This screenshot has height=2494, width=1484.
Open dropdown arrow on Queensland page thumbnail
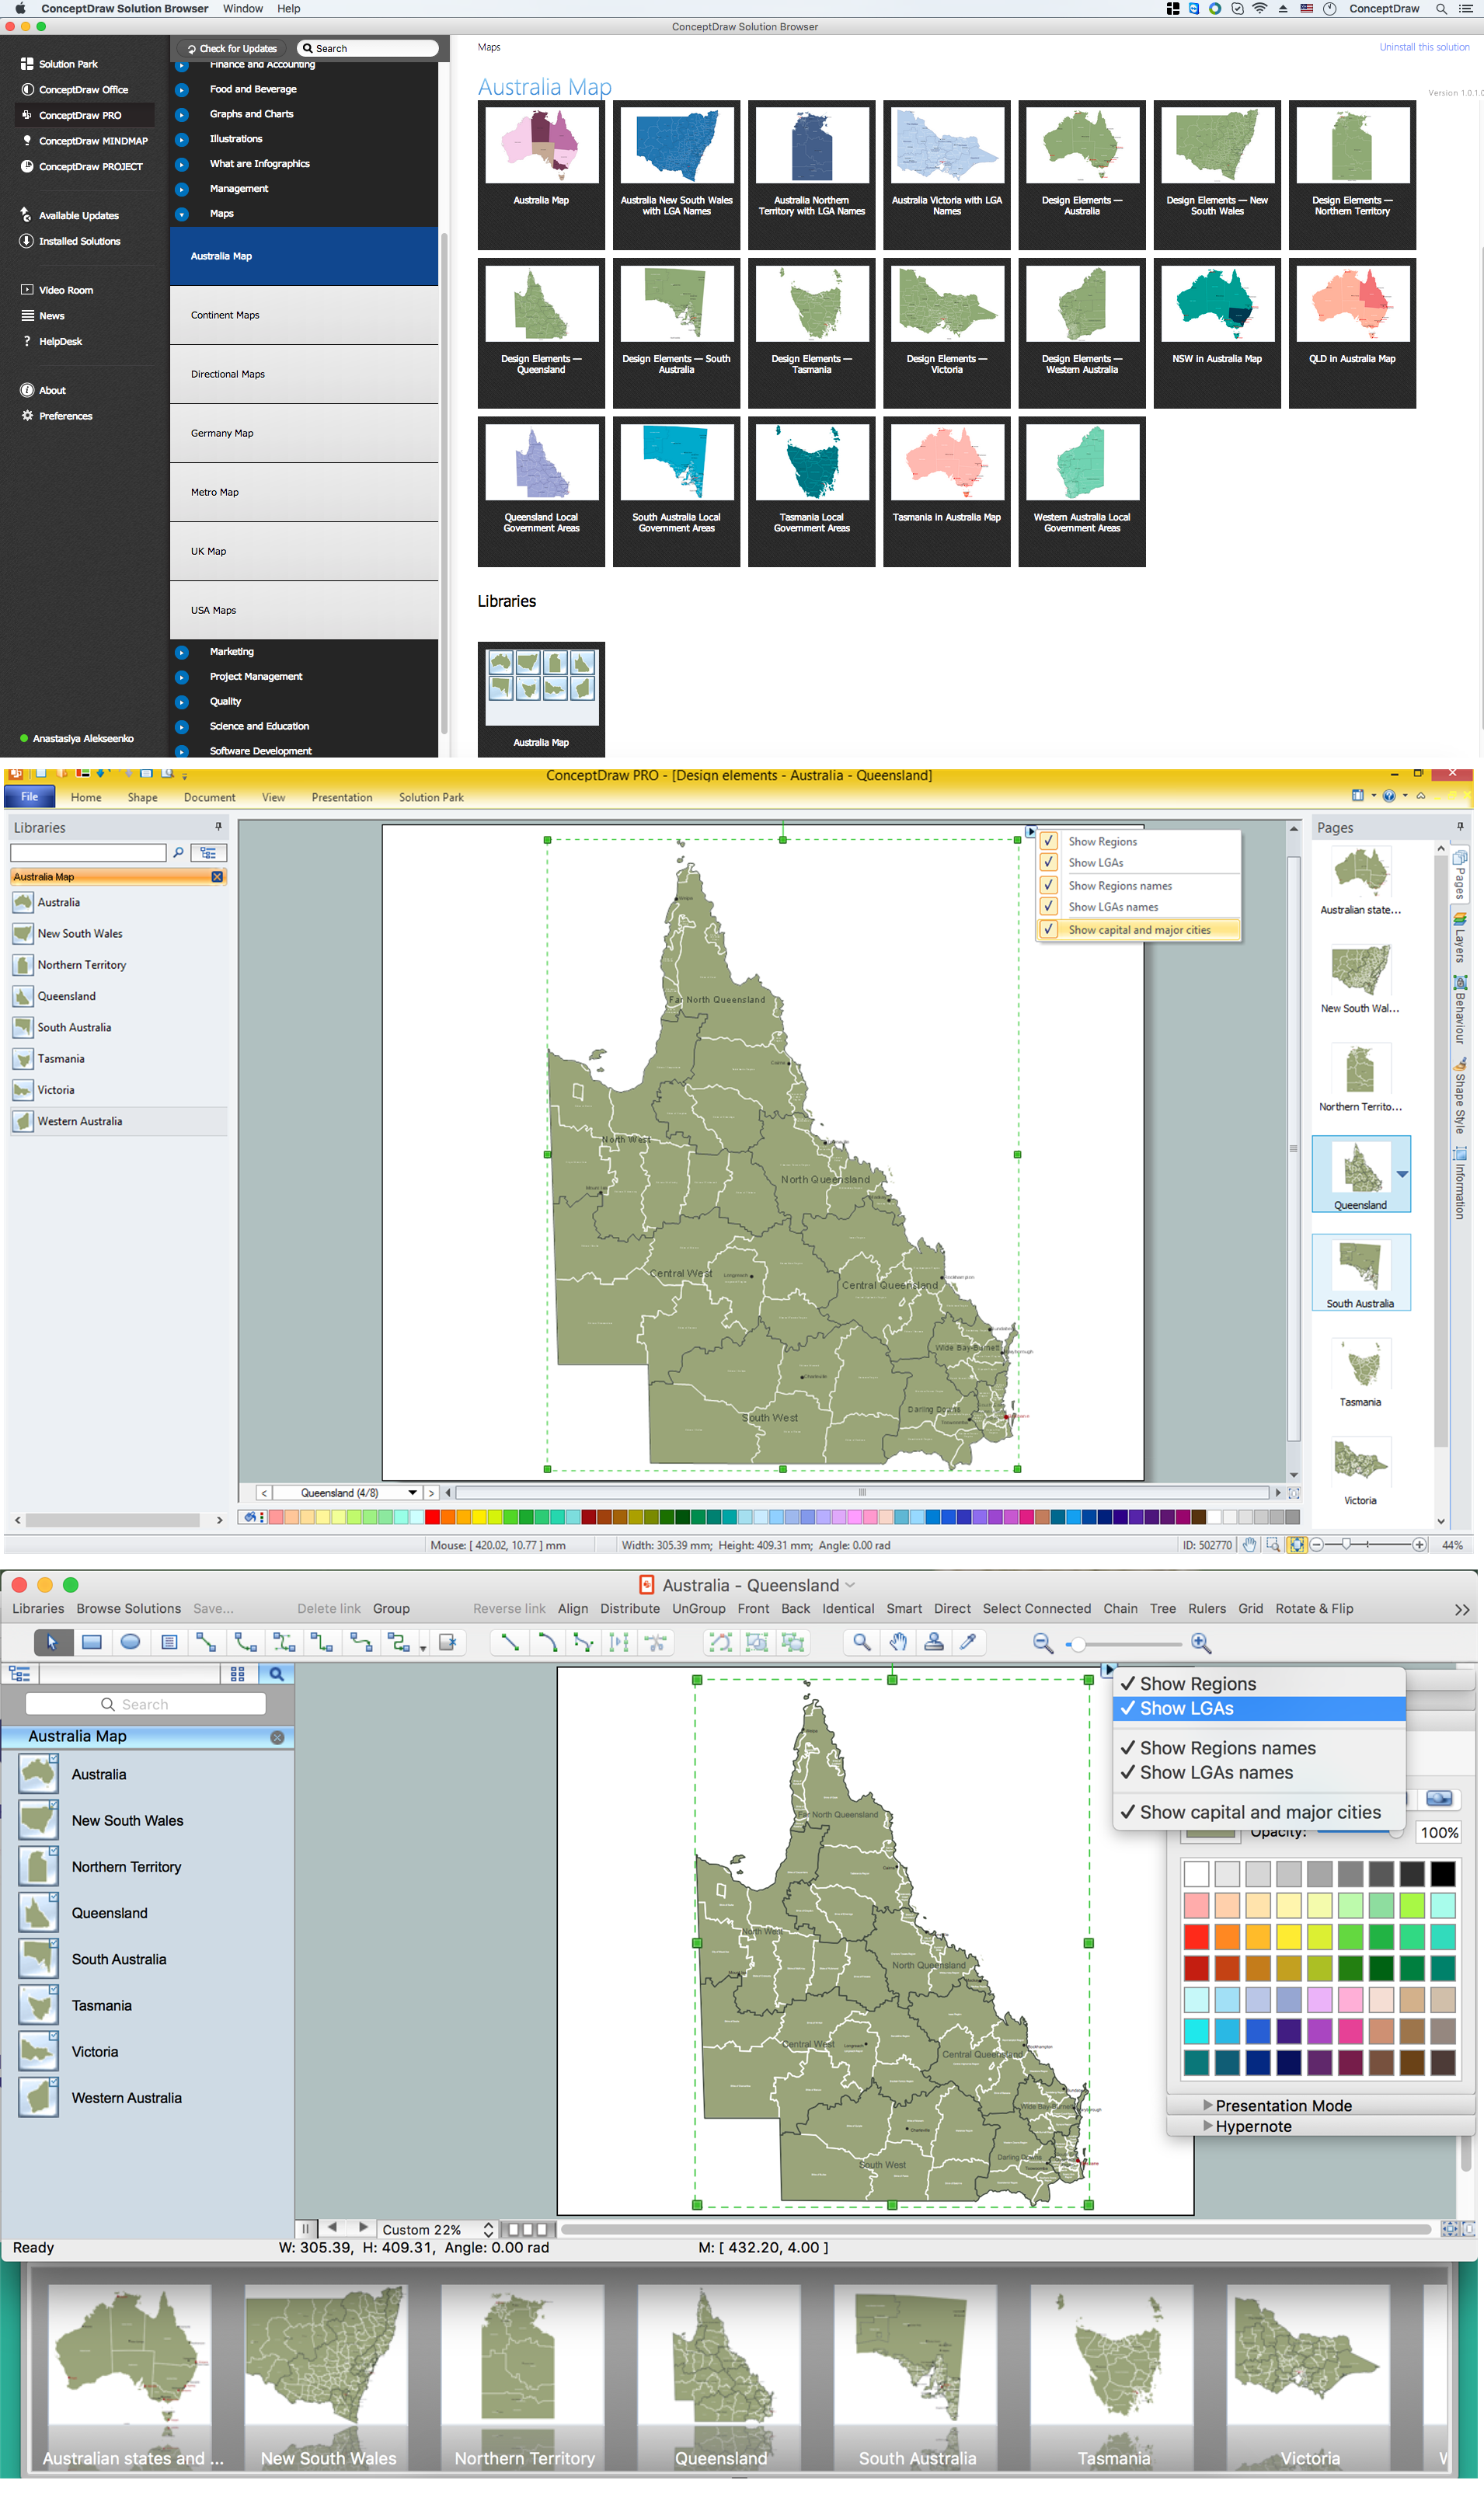point(1402,1174)
